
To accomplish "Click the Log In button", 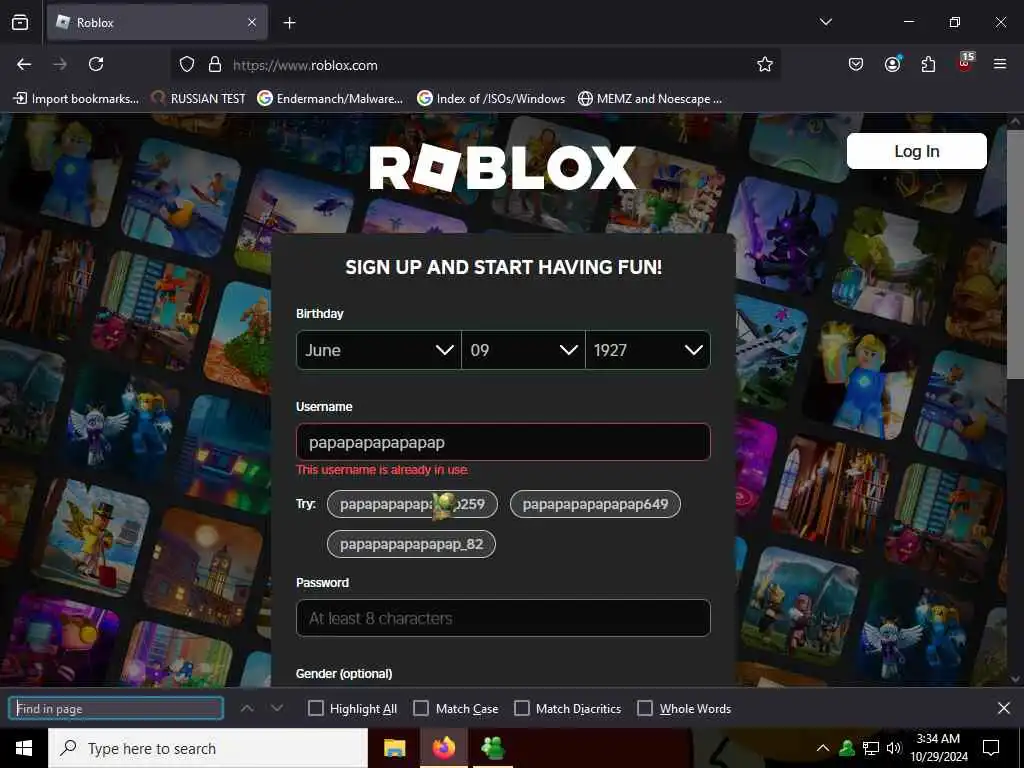I will click(x=916, y=151).
